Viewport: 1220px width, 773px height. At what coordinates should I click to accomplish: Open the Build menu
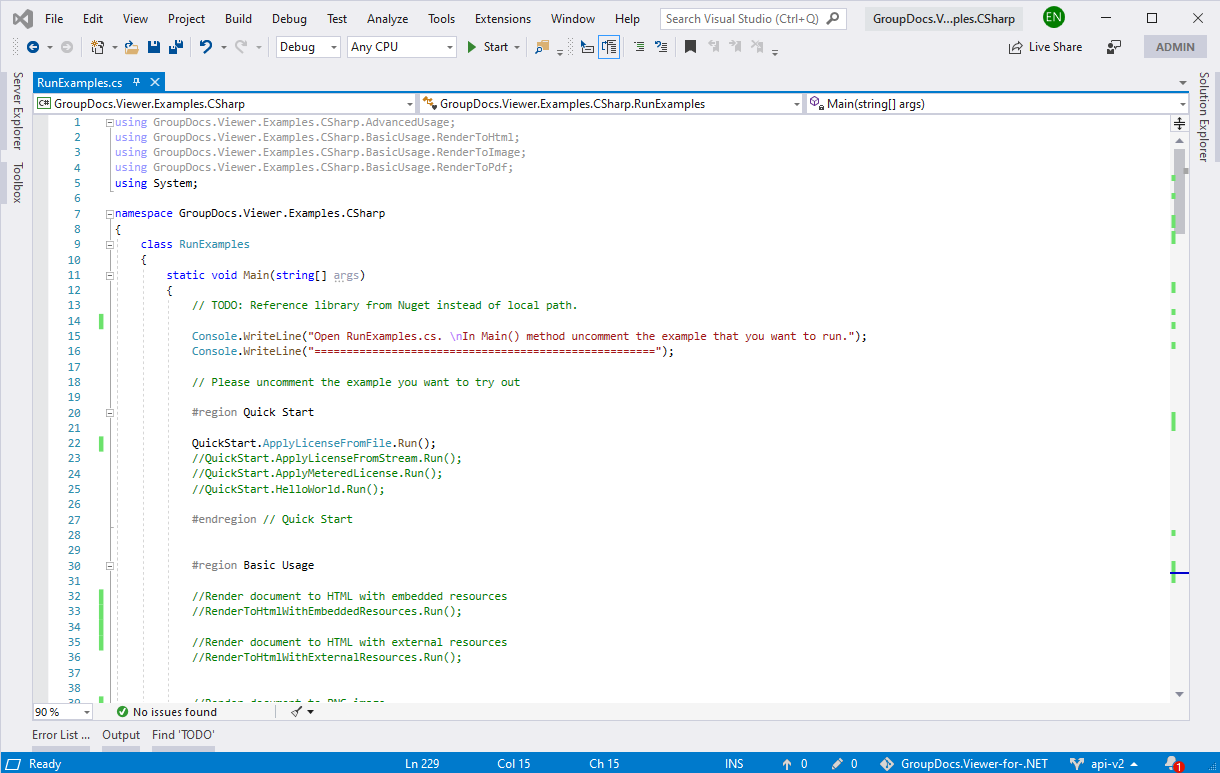[x=238, y=18]
